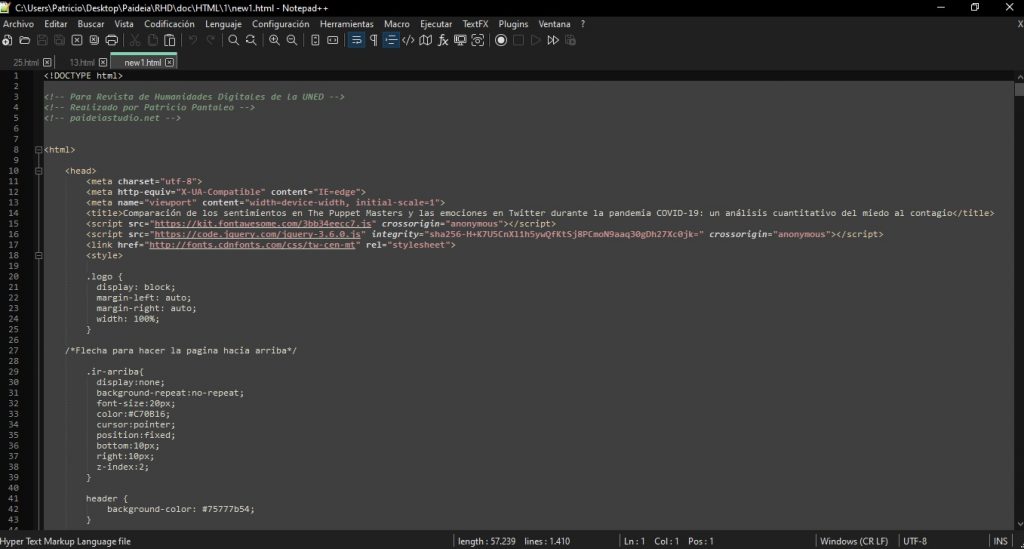Click the Close document toolbar icon
The image size is (1024, 549).
pyautogui.click(x=77, y=40)
